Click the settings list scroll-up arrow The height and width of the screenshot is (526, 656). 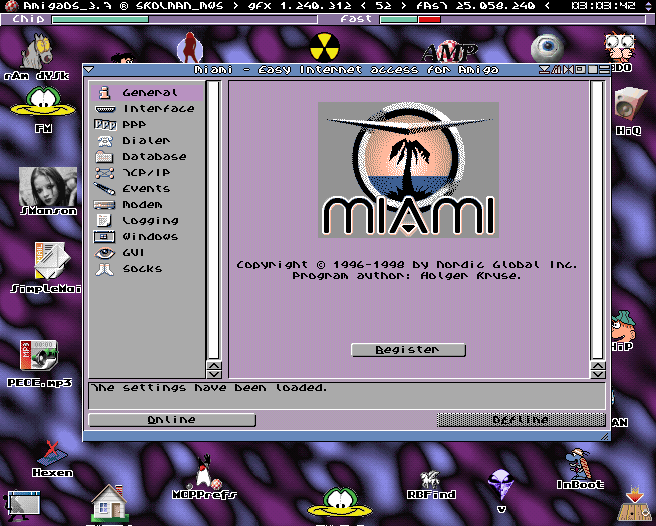[x=214, y=365]
